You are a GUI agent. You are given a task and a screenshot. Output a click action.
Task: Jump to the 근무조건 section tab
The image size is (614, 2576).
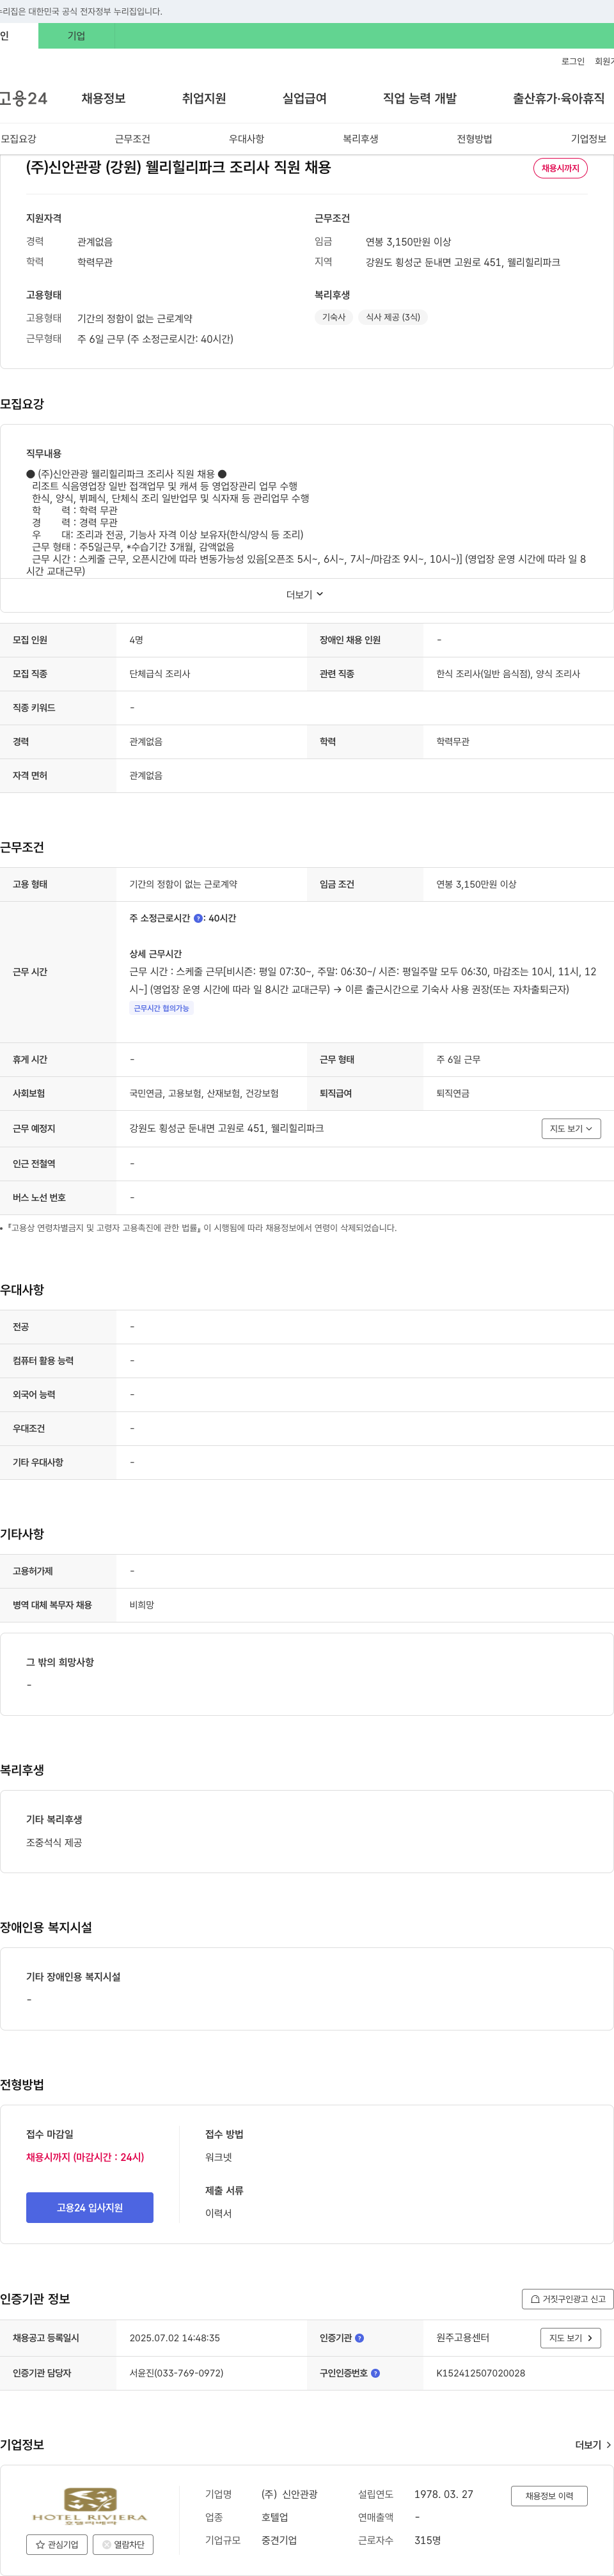tap(132, 139)
